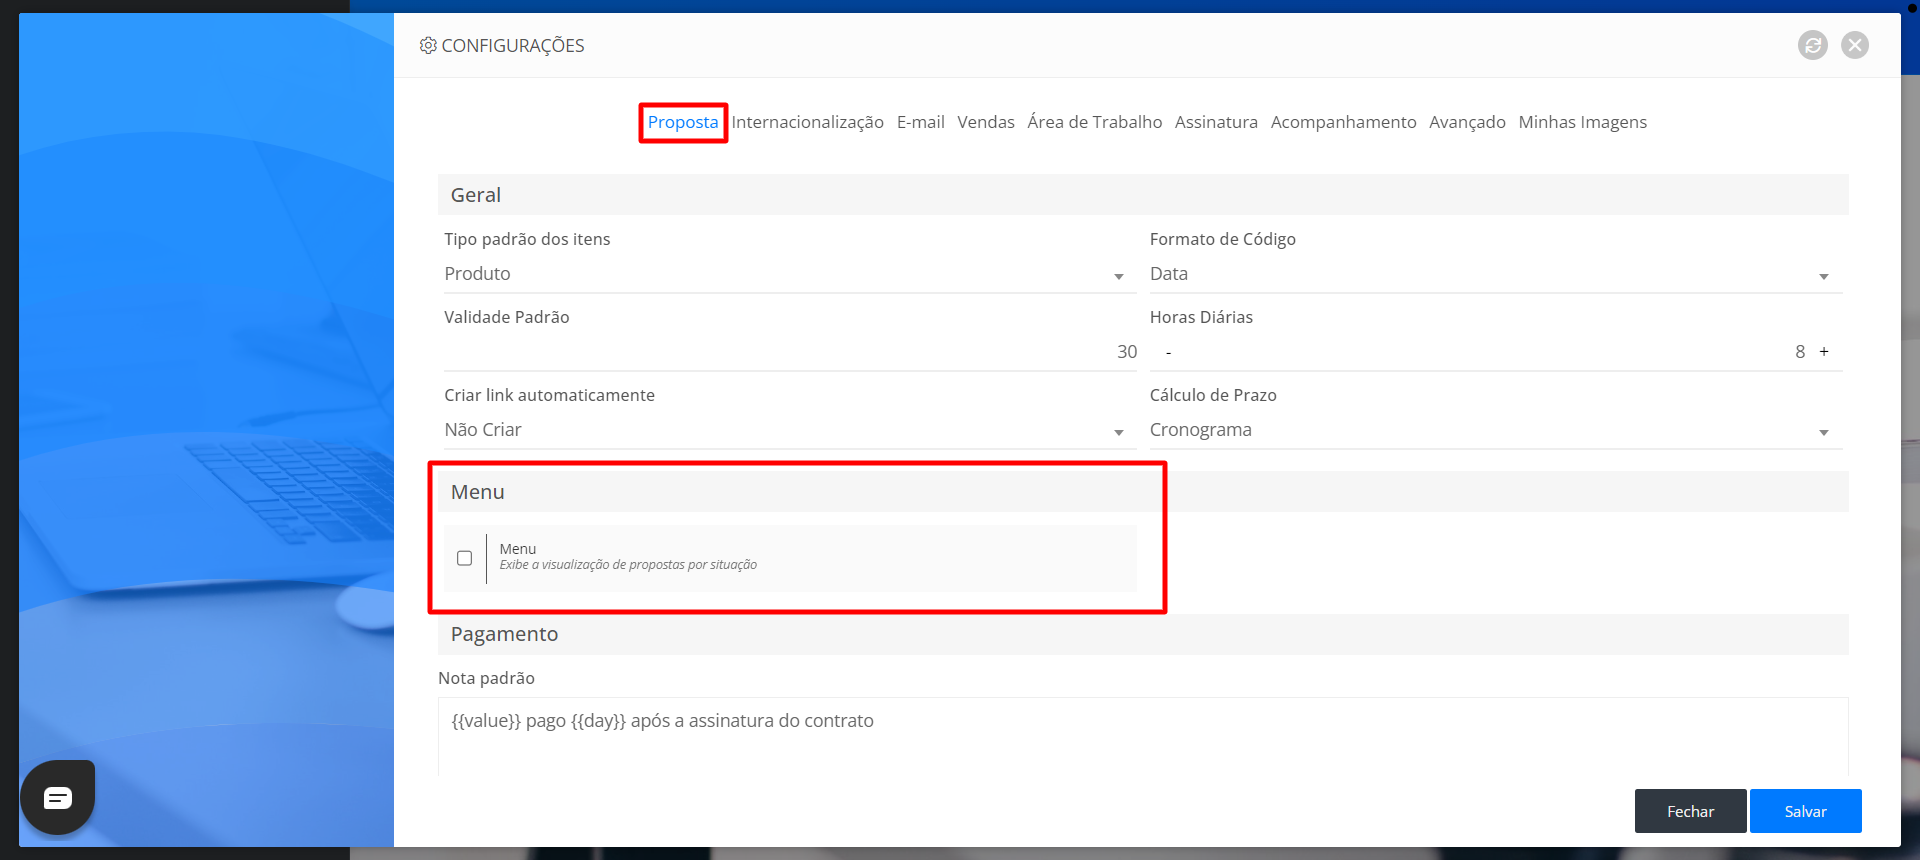
Task: Select the Avançado tab
Action: click(x=1467, y=122)
